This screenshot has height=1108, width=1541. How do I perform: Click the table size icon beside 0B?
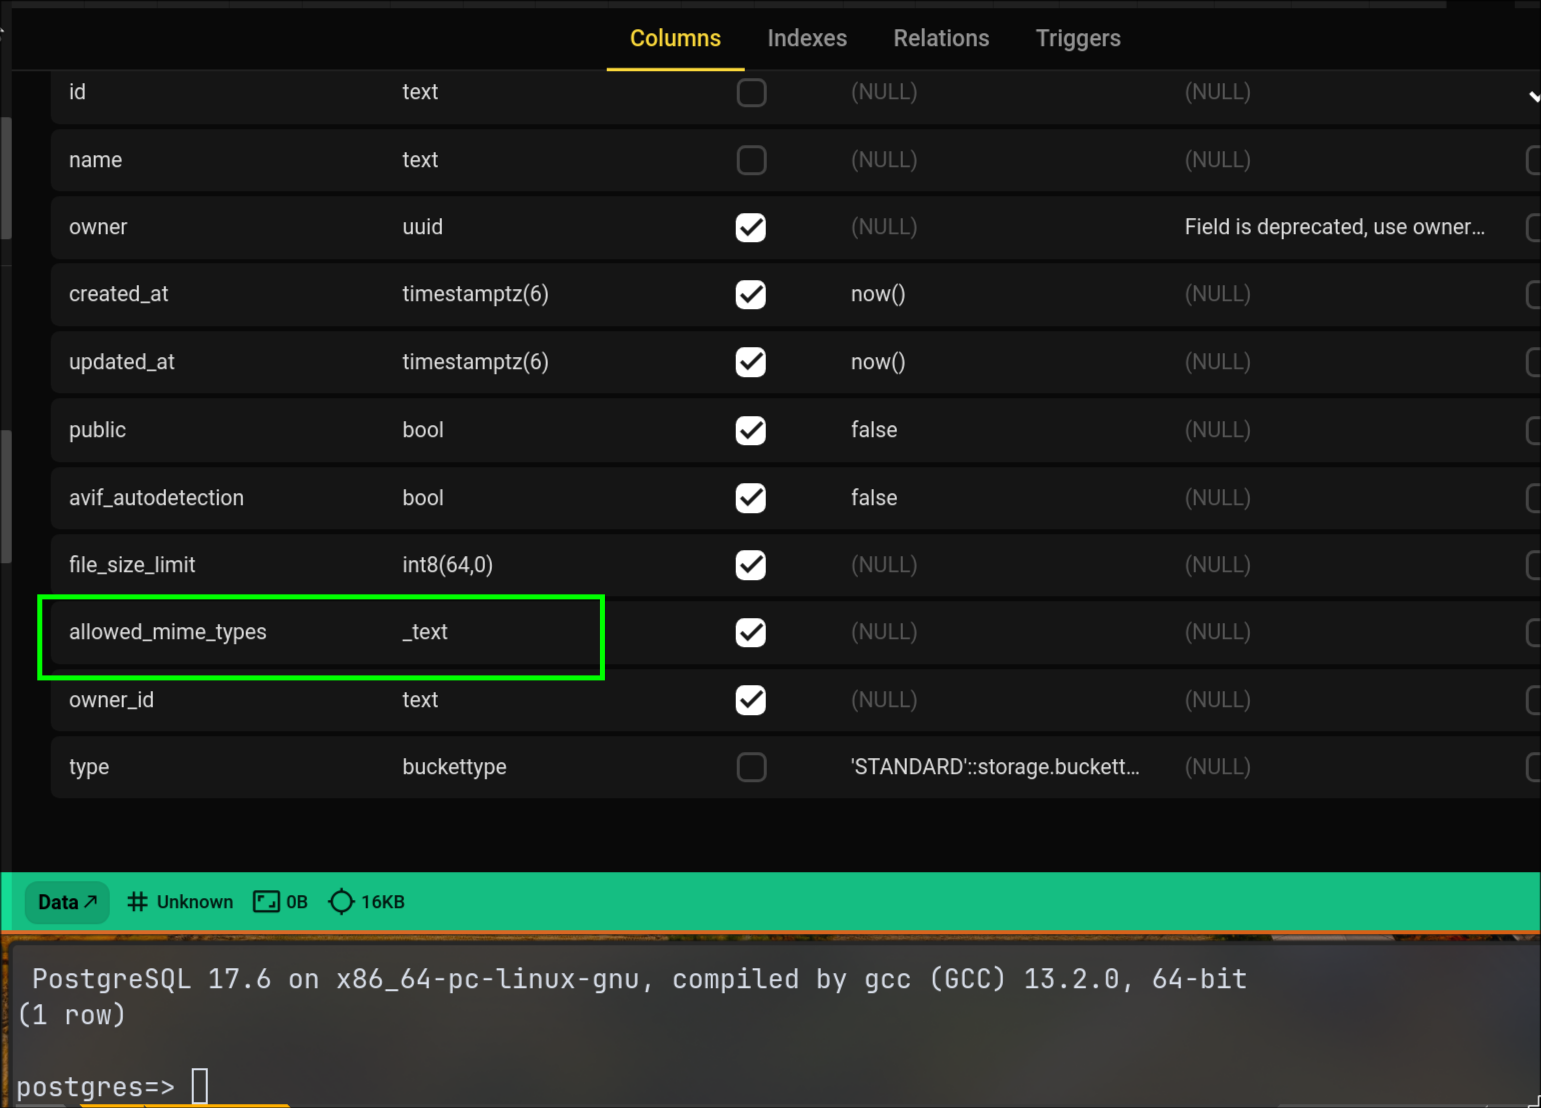click(x=266, y=902)
